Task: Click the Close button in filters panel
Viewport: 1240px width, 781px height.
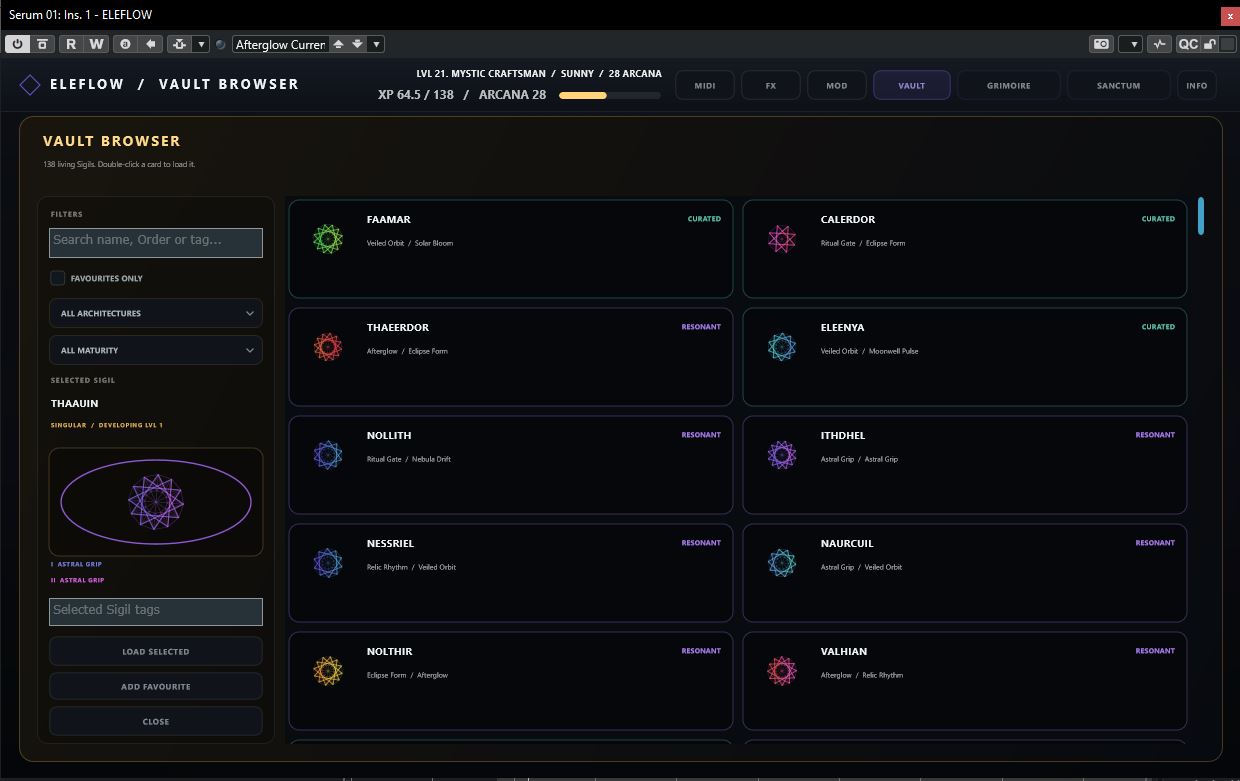Action: [156, 721]
